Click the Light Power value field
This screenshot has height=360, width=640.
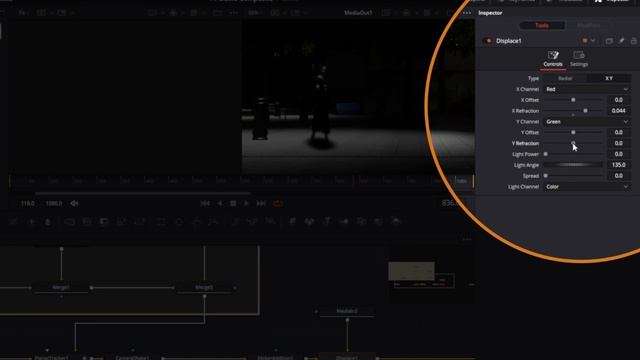[618, 154]
